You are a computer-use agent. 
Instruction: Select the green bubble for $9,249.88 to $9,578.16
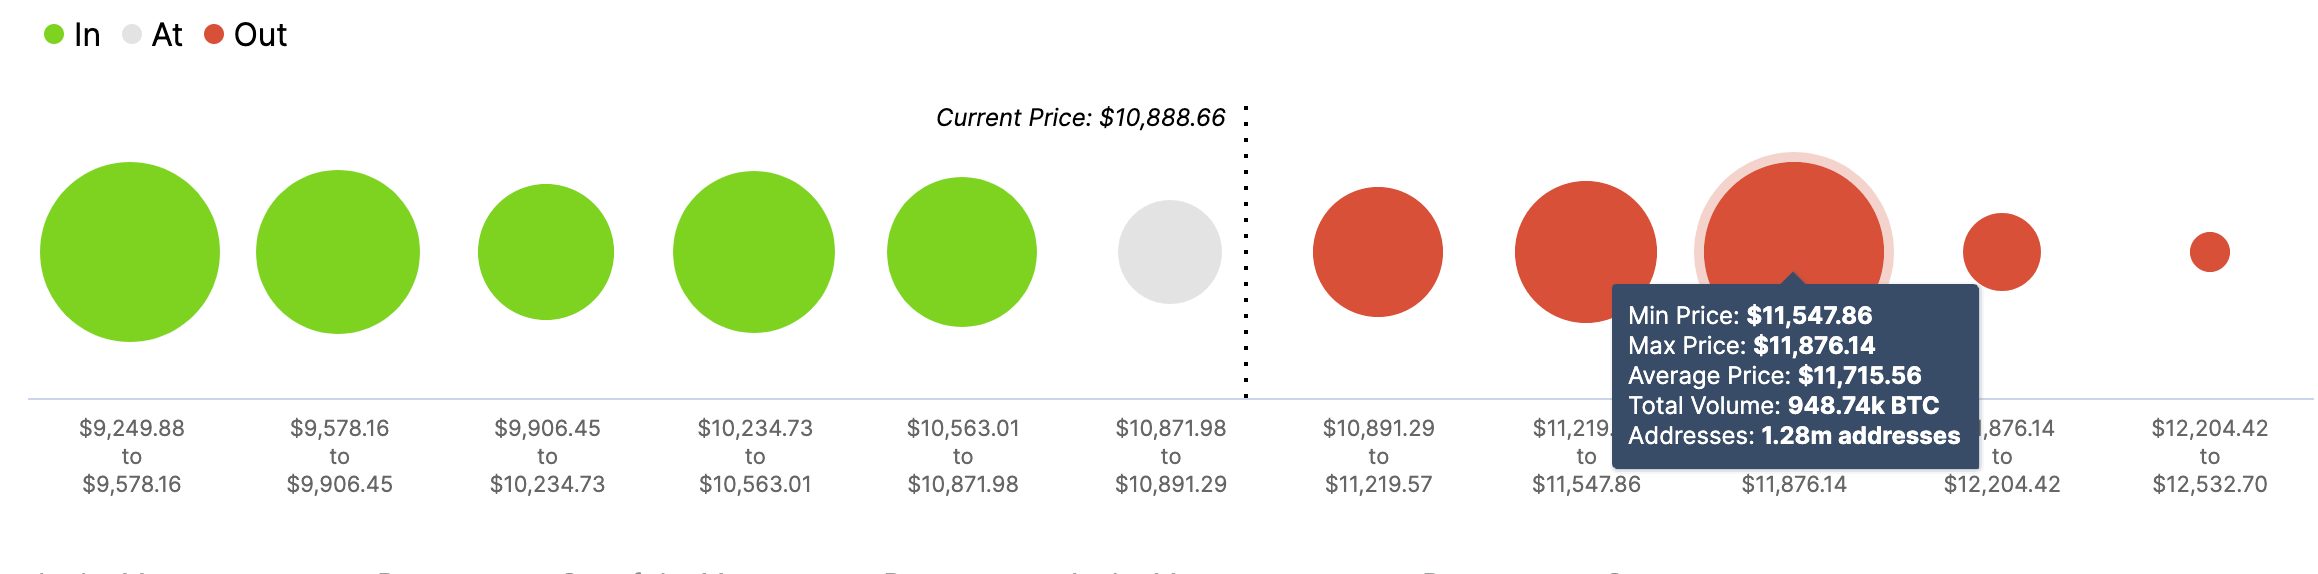(130, 252)
